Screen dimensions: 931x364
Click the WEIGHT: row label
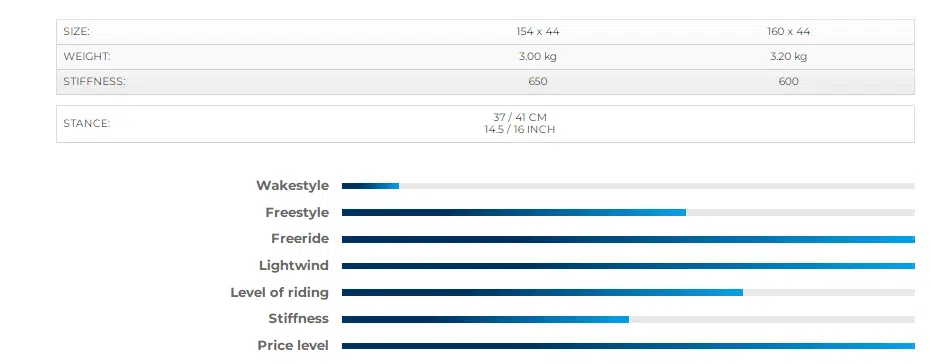pyautogui.click(x=87, y=57)
